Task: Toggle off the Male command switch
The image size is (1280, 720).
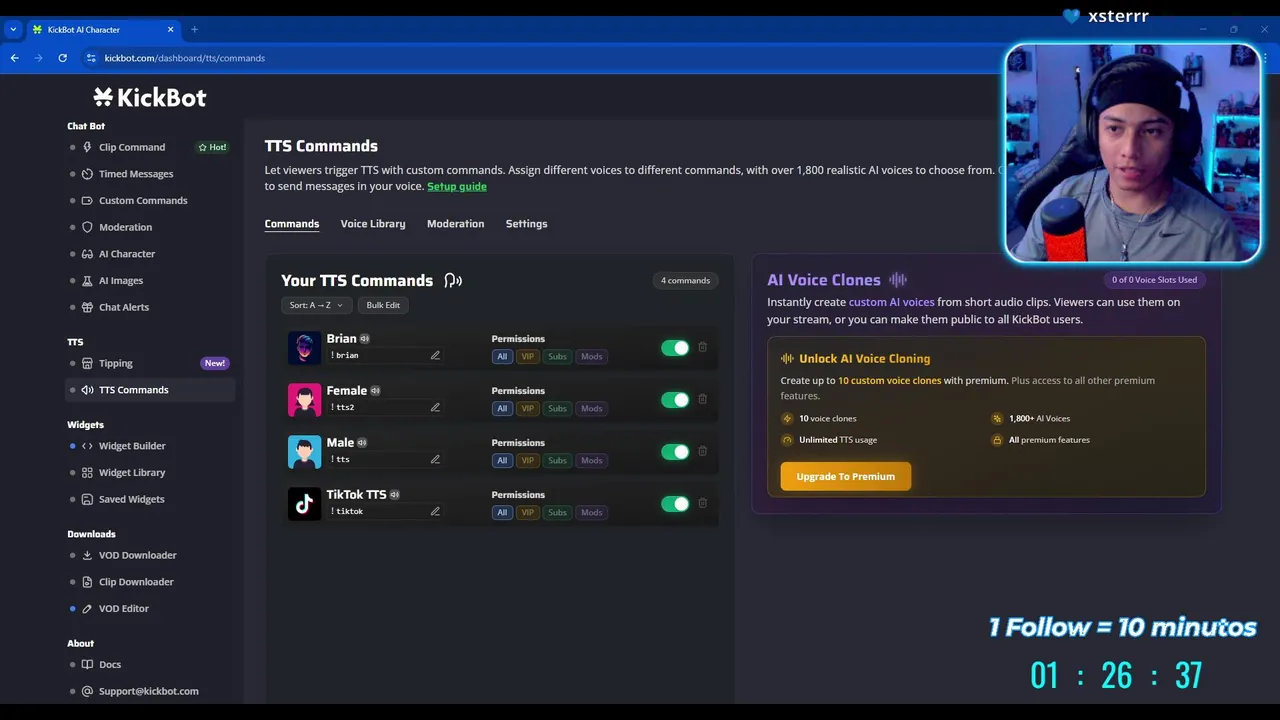Action: 675,452
